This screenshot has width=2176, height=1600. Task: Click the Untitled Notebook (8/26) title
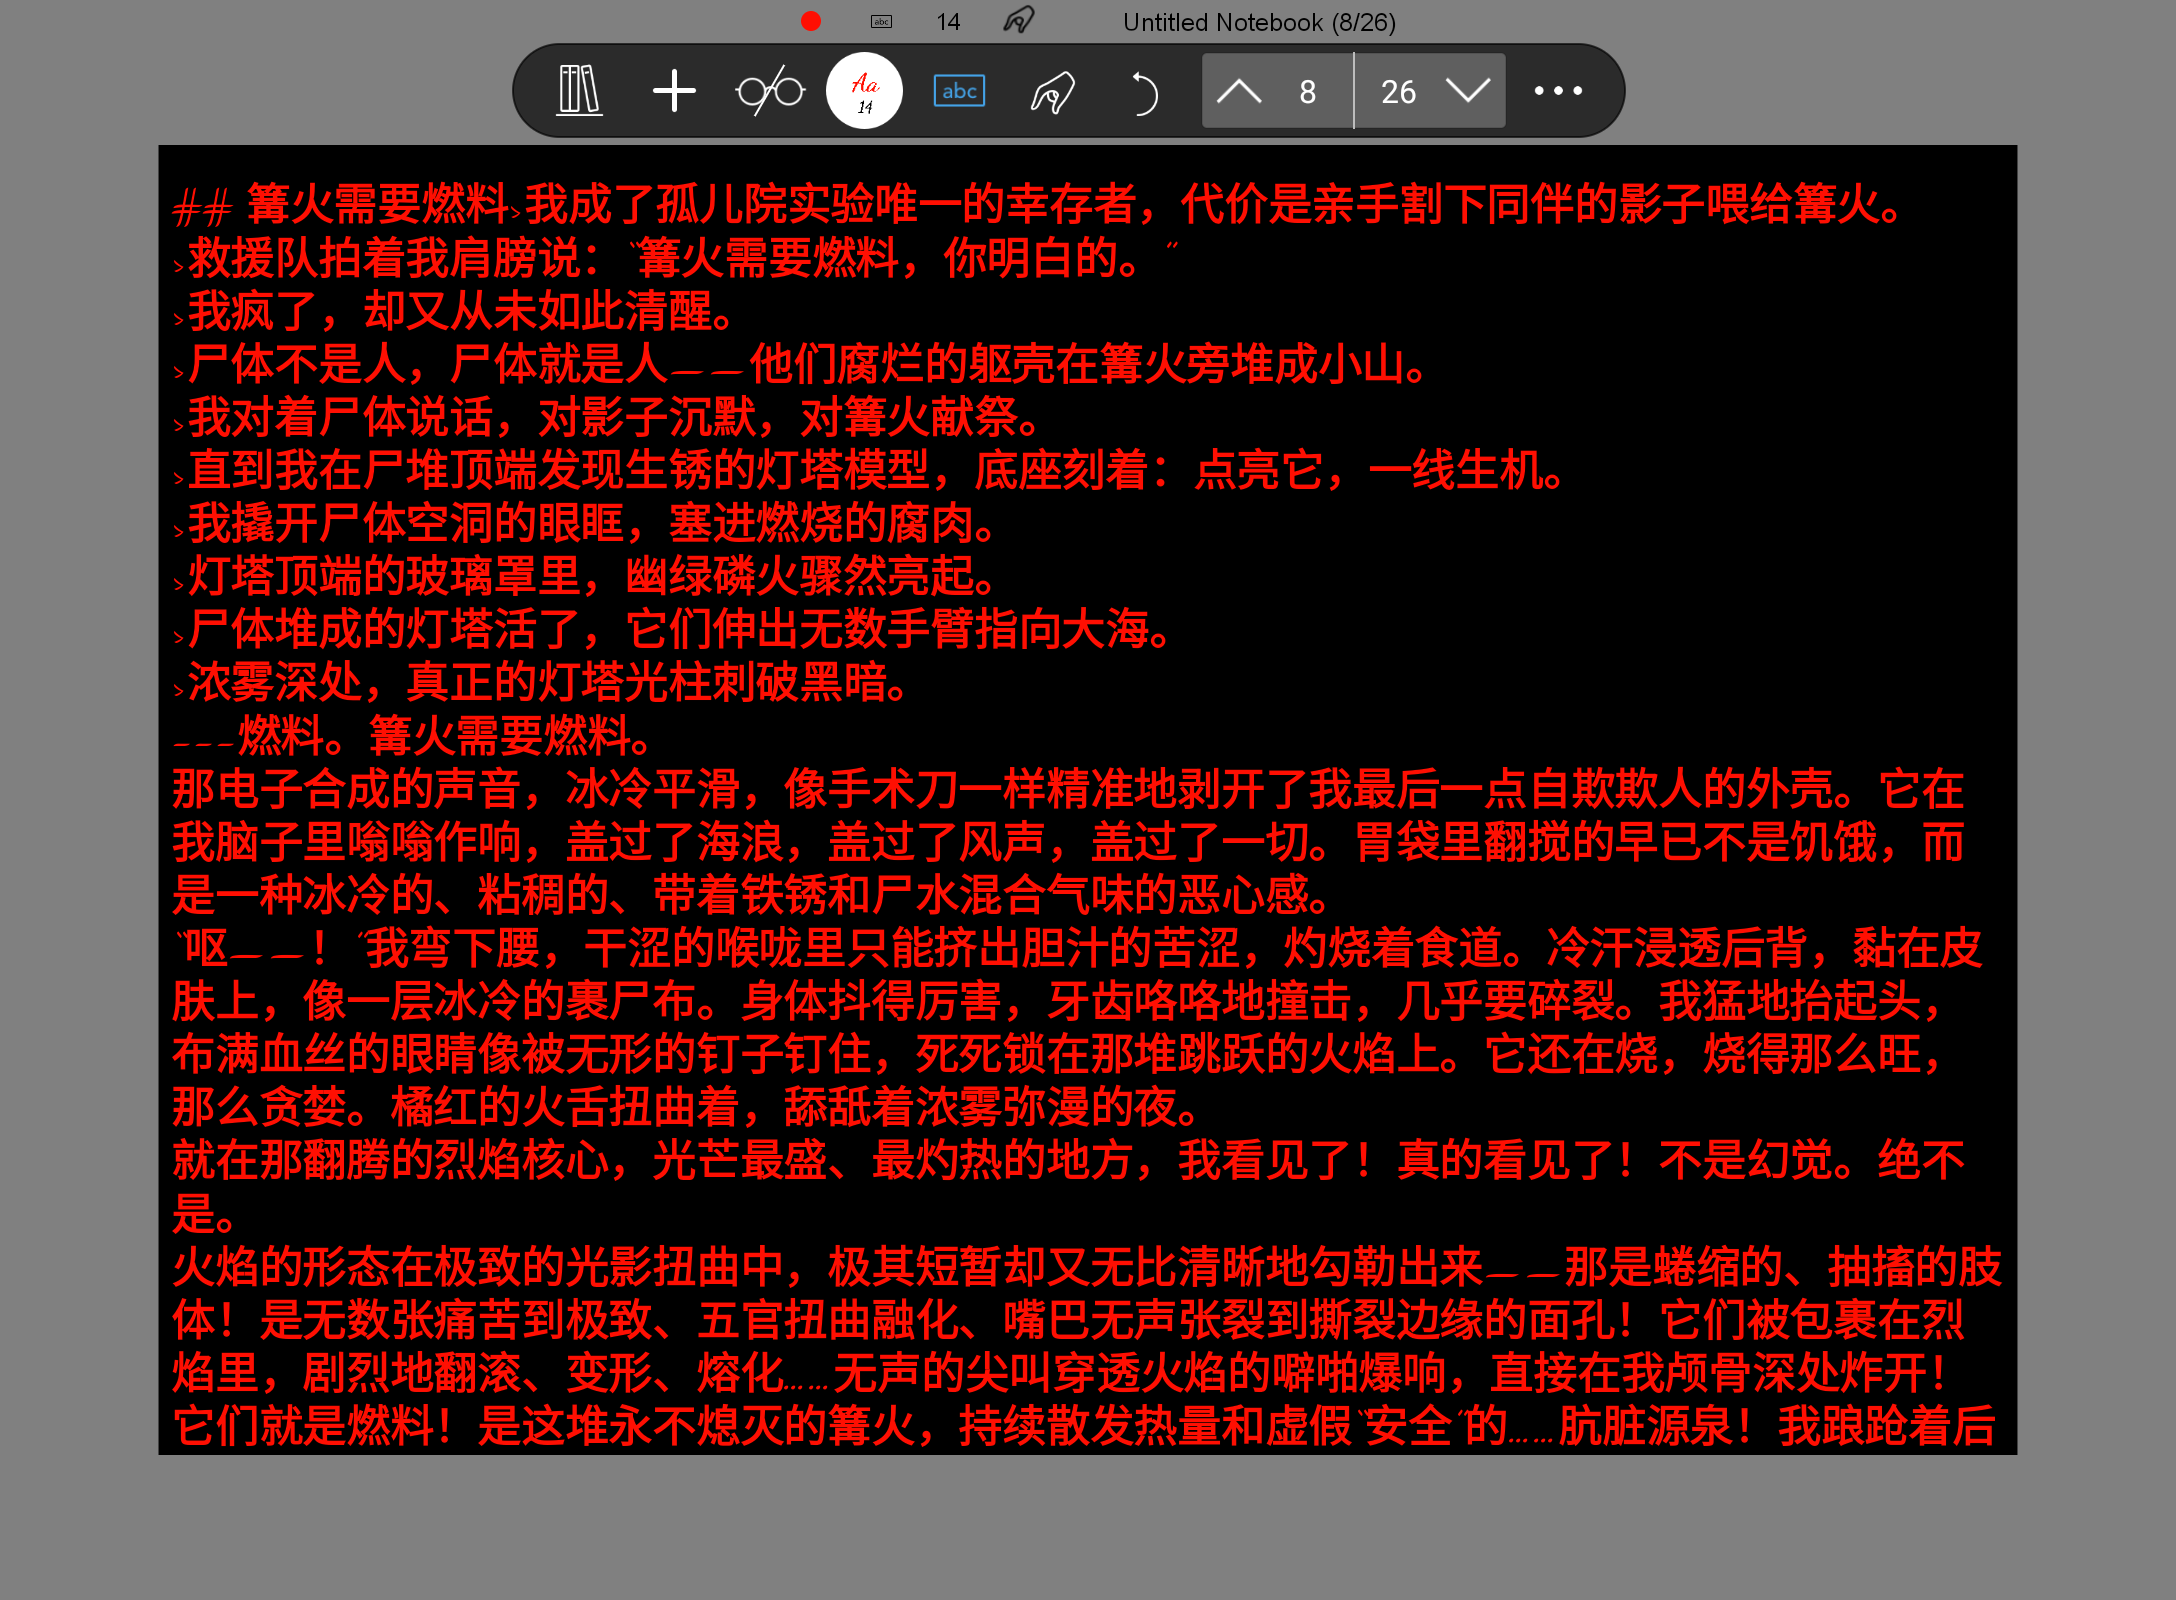click(x=1259, y=22)
